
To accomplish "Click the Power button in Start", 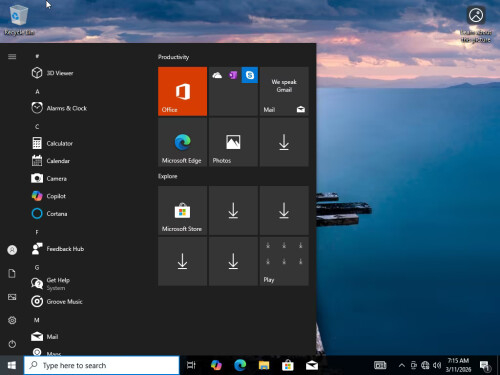I will (12, 344).
